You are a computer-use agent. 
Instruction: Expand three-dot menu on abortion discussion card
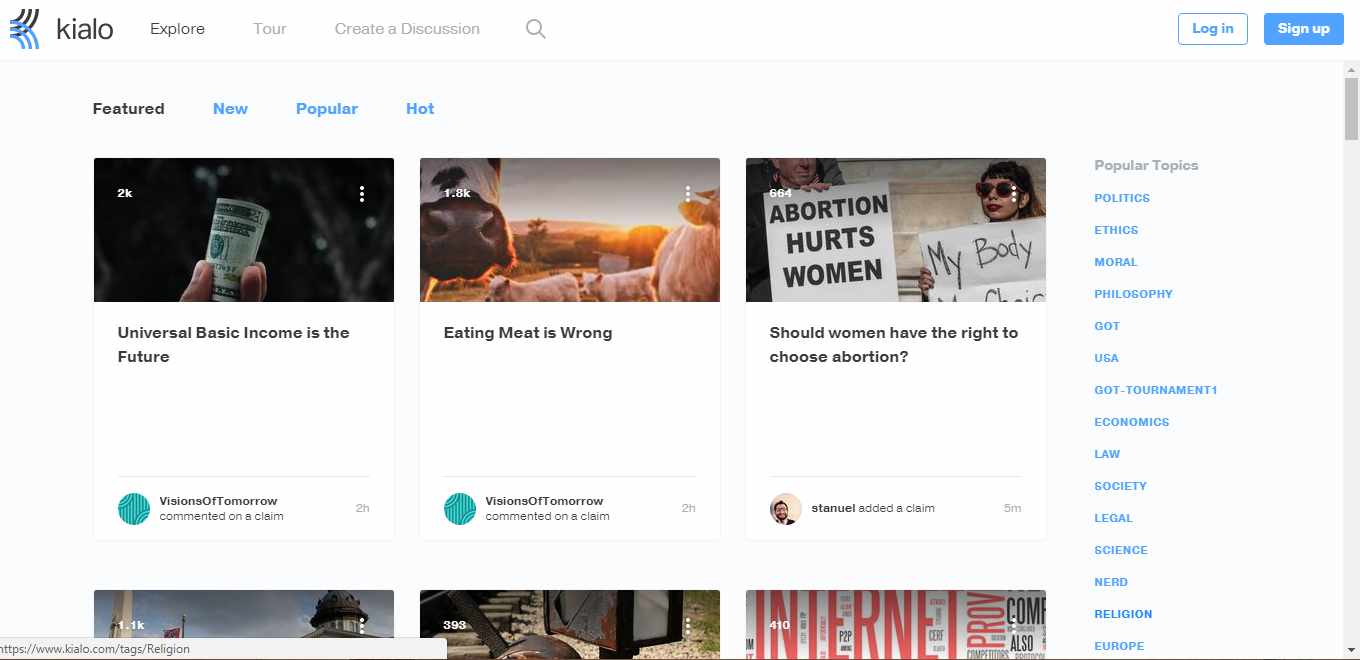coord(1014,194)
